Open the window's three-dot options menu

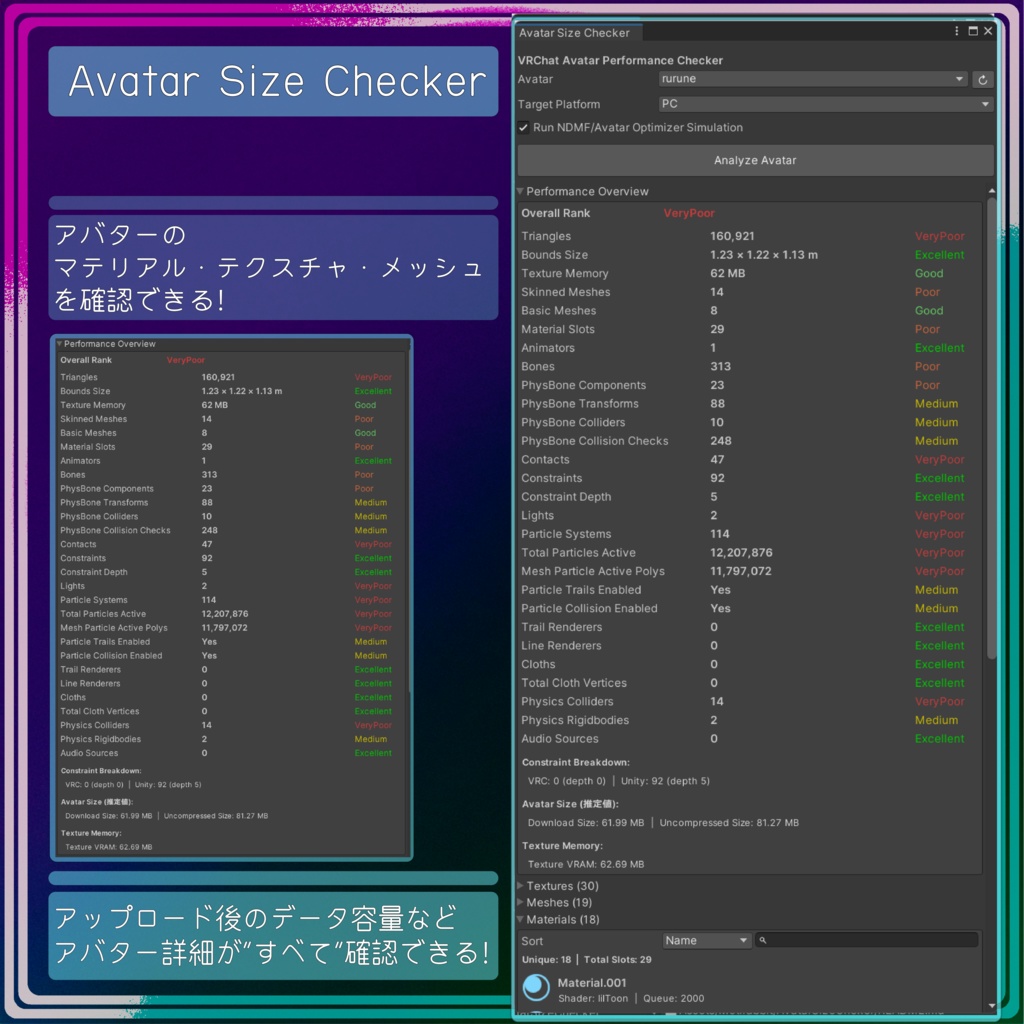pyautogui.click(x=957, y=31)
